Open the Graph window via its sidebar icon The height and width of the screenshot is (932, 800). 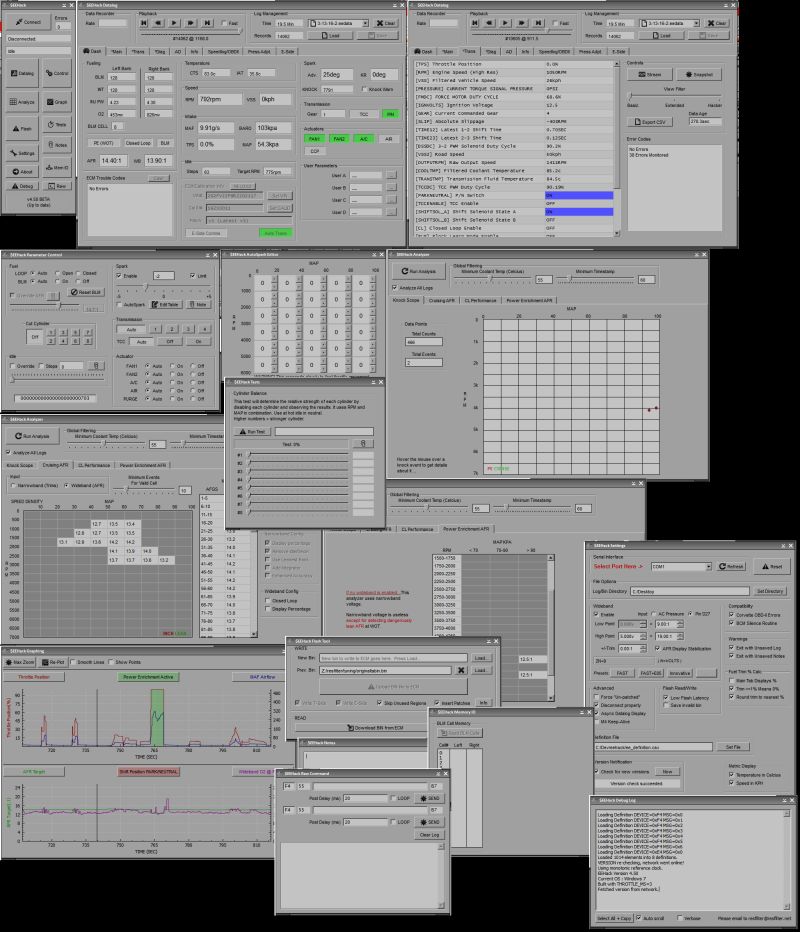[57, 101]
